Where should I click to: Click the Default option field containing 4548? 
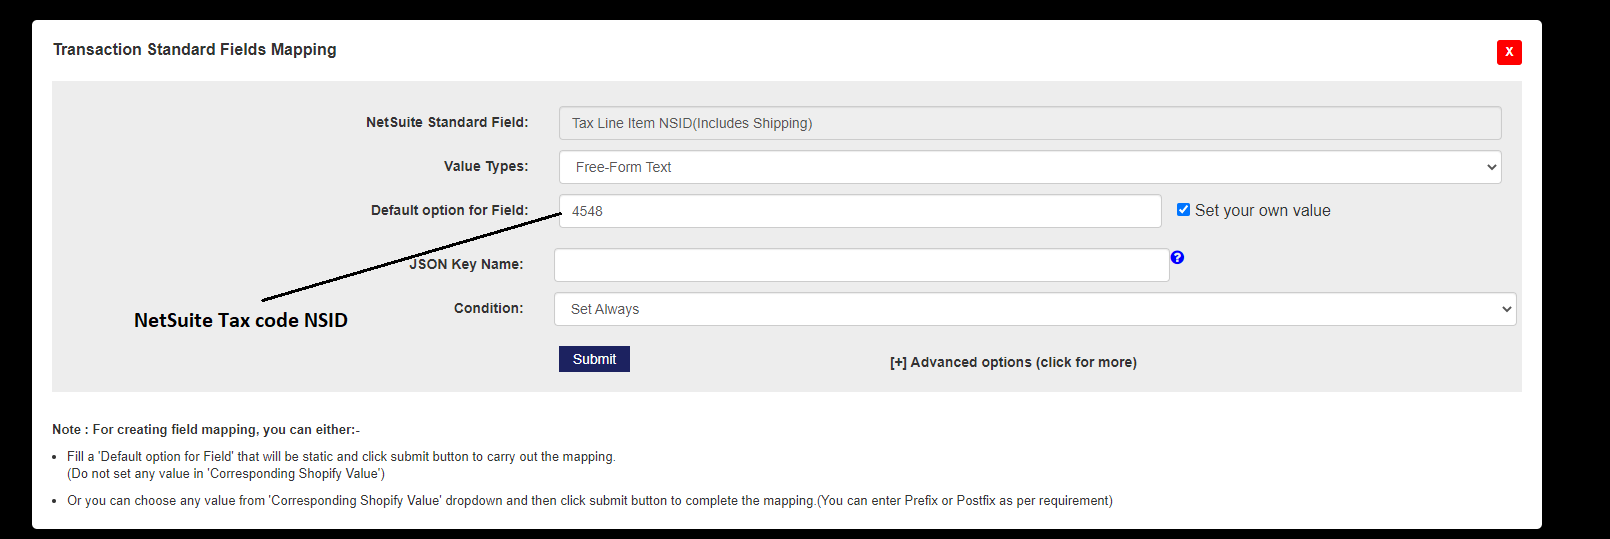point(859,211)
